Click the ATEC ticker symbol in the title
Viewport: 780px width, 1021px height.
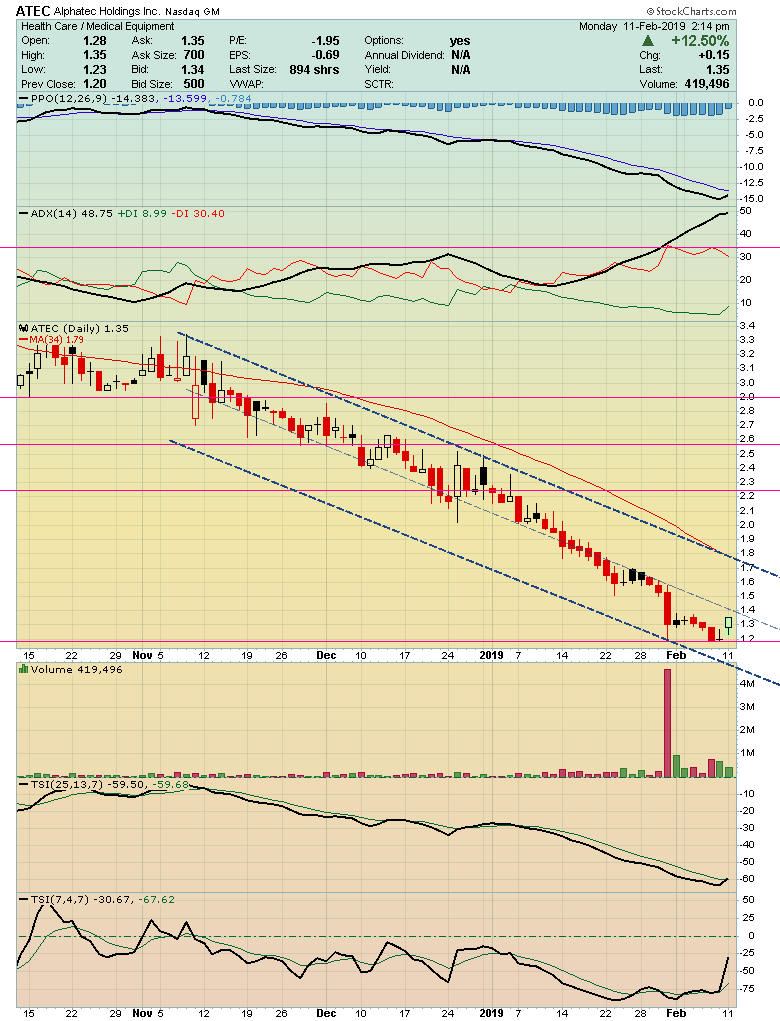pyautogui.click(x=33, y=11)
